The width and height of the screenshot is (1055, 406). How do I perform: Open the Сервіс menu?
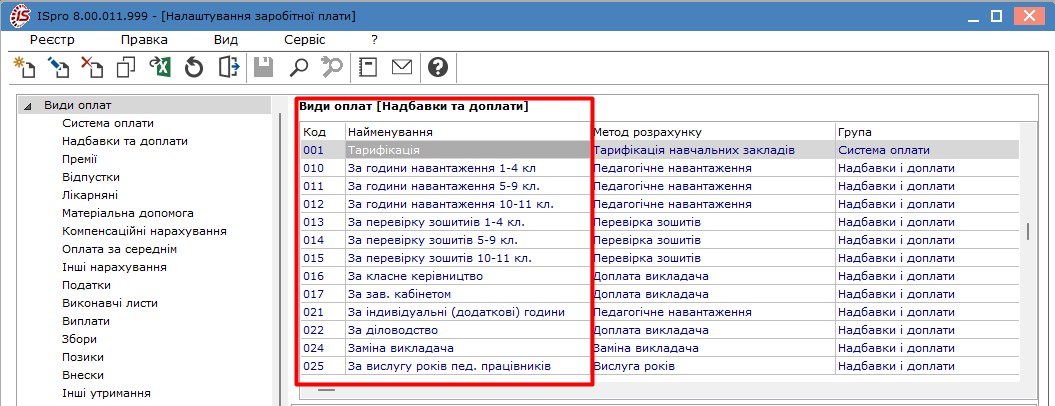305,40
